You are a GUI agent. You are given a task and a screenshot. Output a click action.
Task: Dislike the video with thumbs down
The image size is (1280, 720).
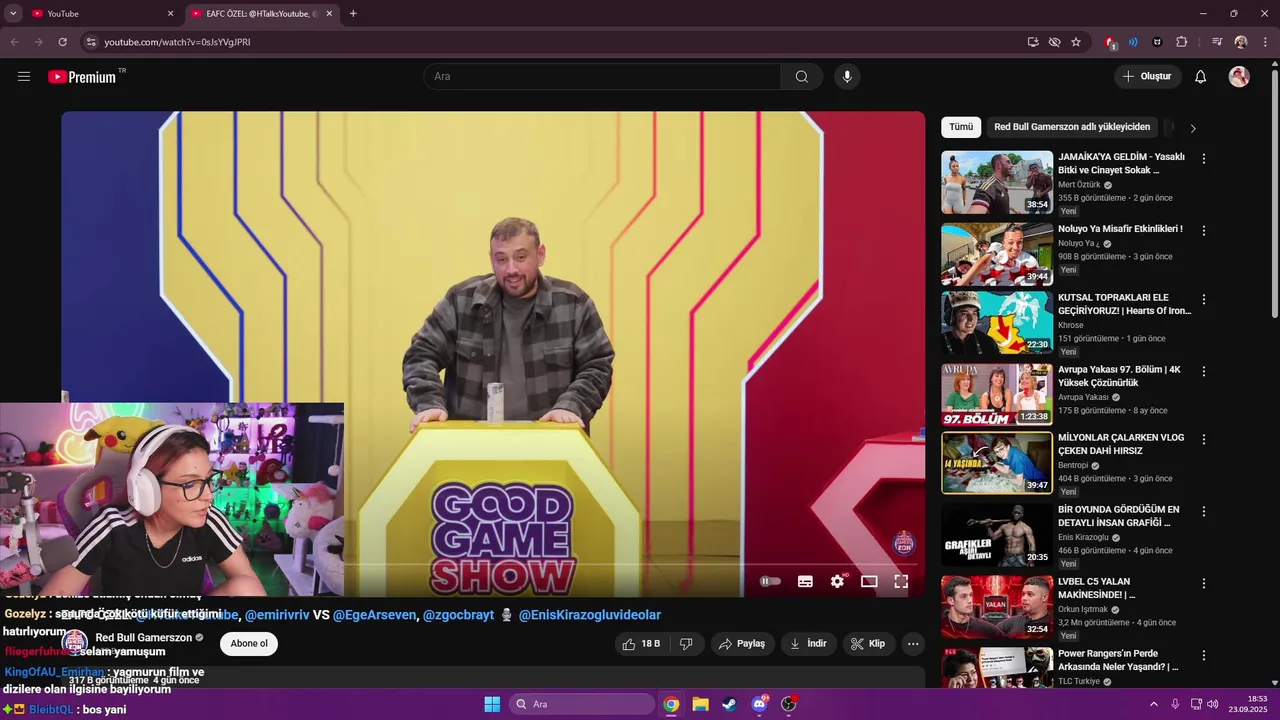pos(686,644)
